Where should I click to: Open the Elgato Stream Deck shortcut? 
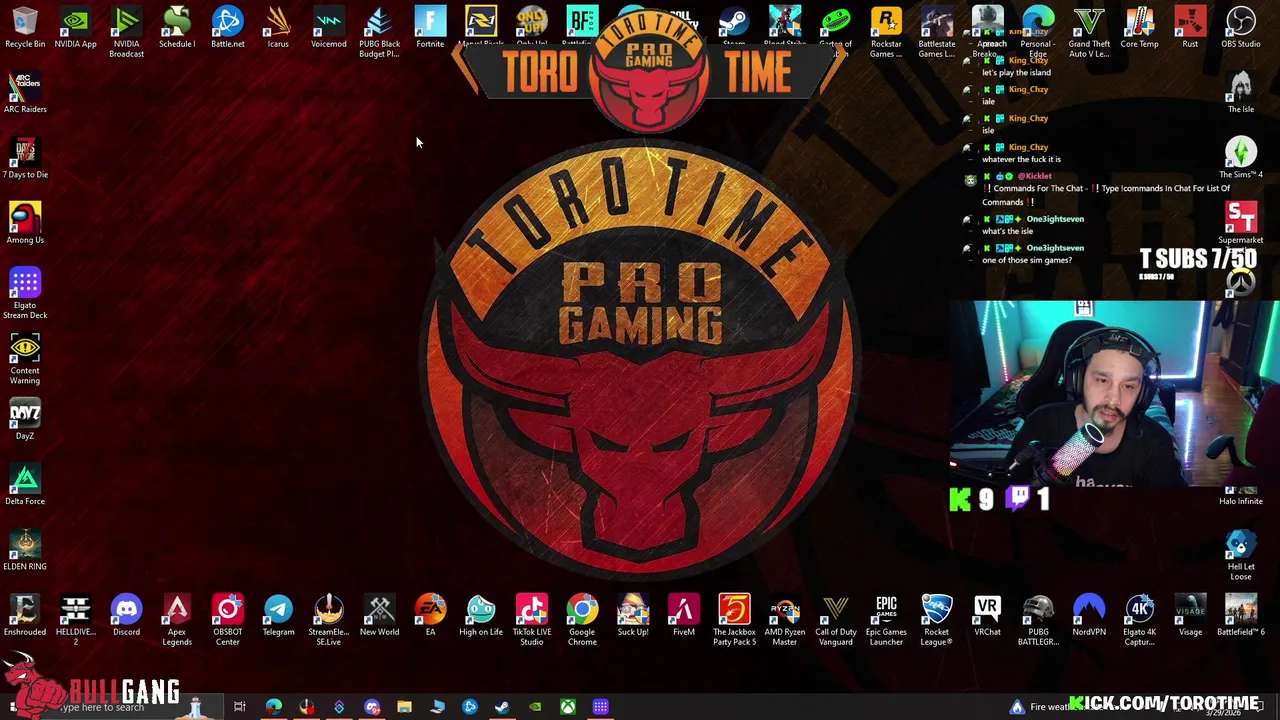coord(25,293)
